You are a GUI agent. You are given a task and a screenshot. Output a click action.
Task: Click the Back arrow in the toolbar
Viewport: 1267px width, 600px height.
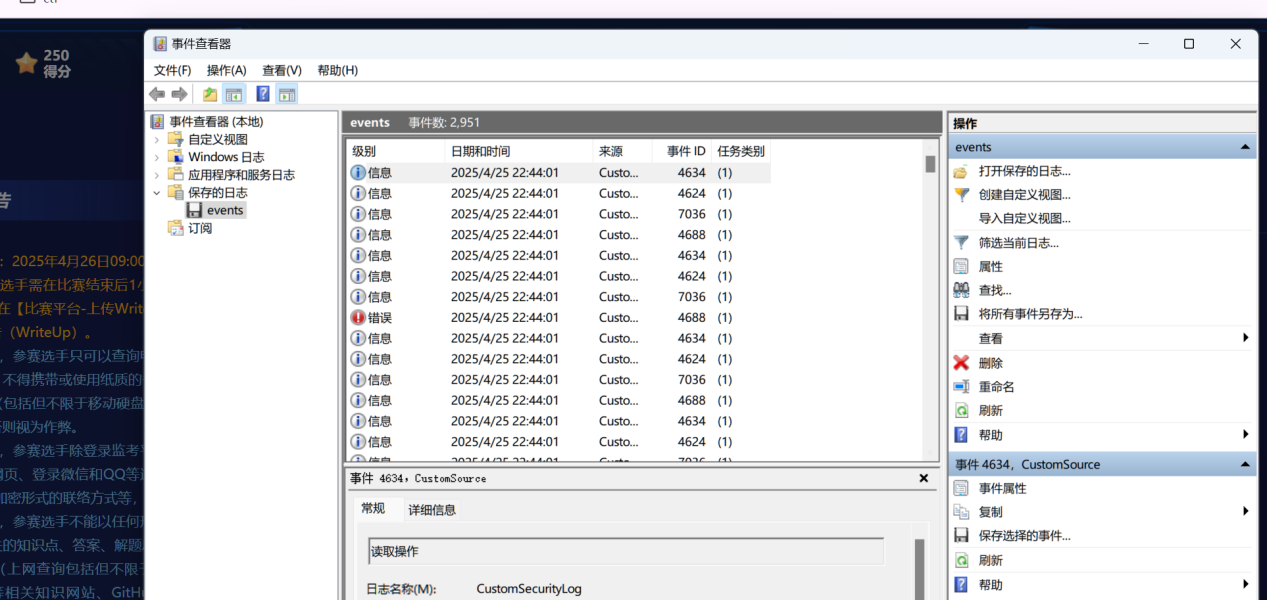tap(157, 94)
